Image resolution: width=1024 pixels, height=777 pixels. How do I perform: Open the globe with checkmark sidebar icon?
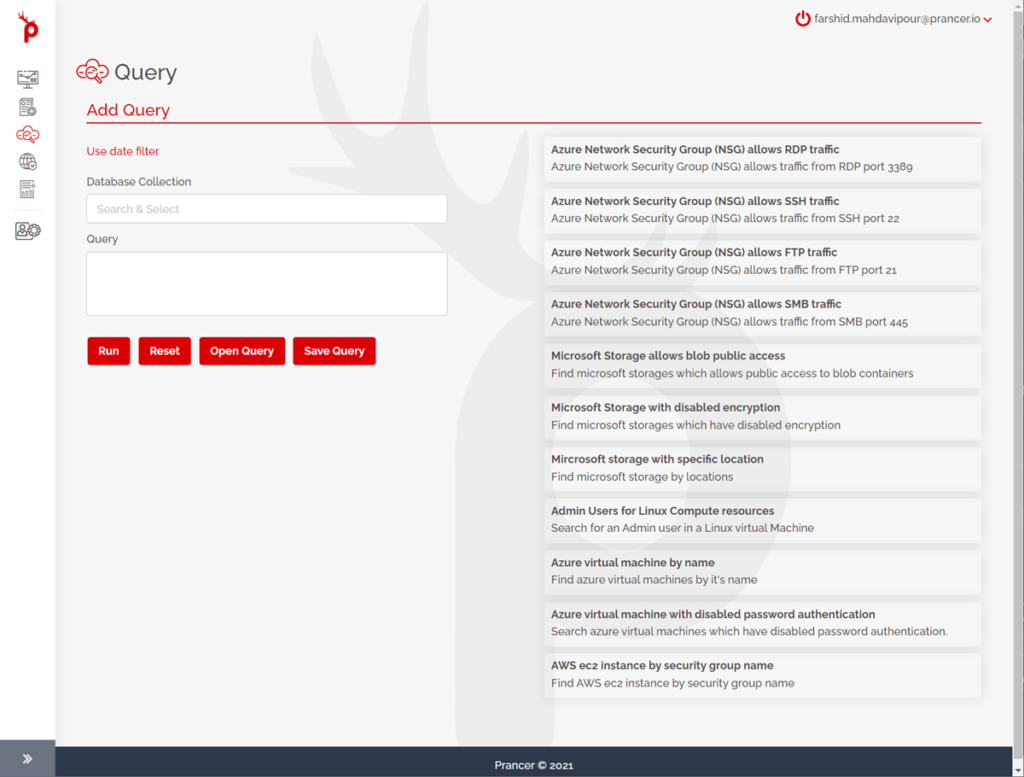pos(28,162)
